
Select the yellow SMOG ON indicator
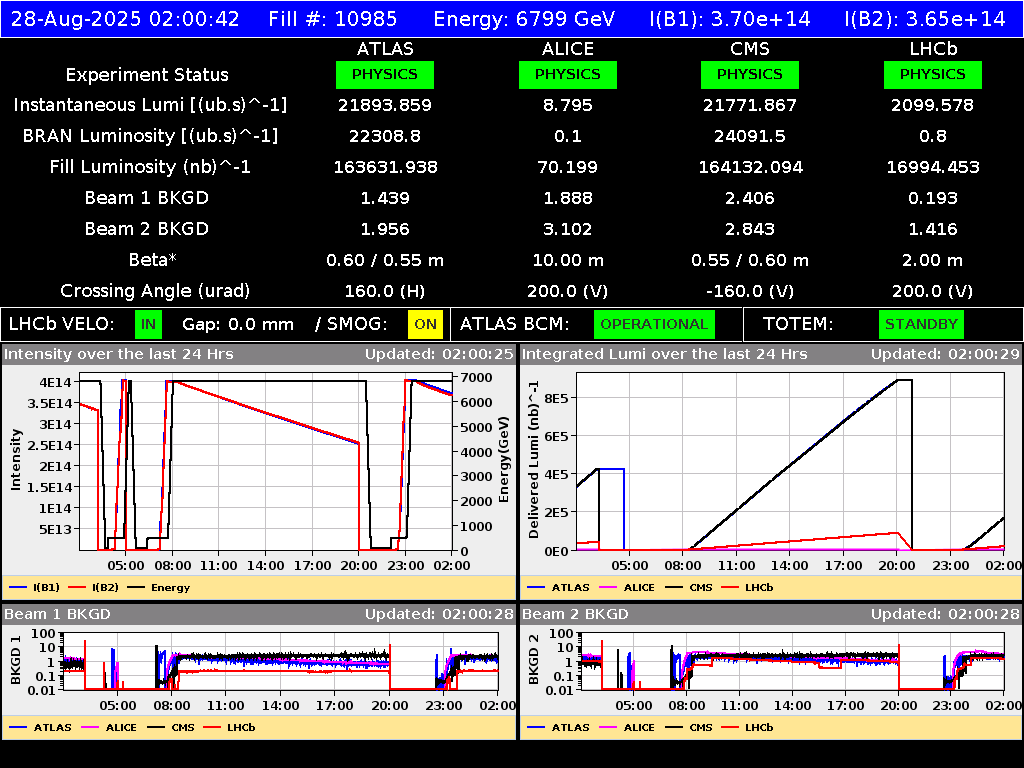coord(425,324)
